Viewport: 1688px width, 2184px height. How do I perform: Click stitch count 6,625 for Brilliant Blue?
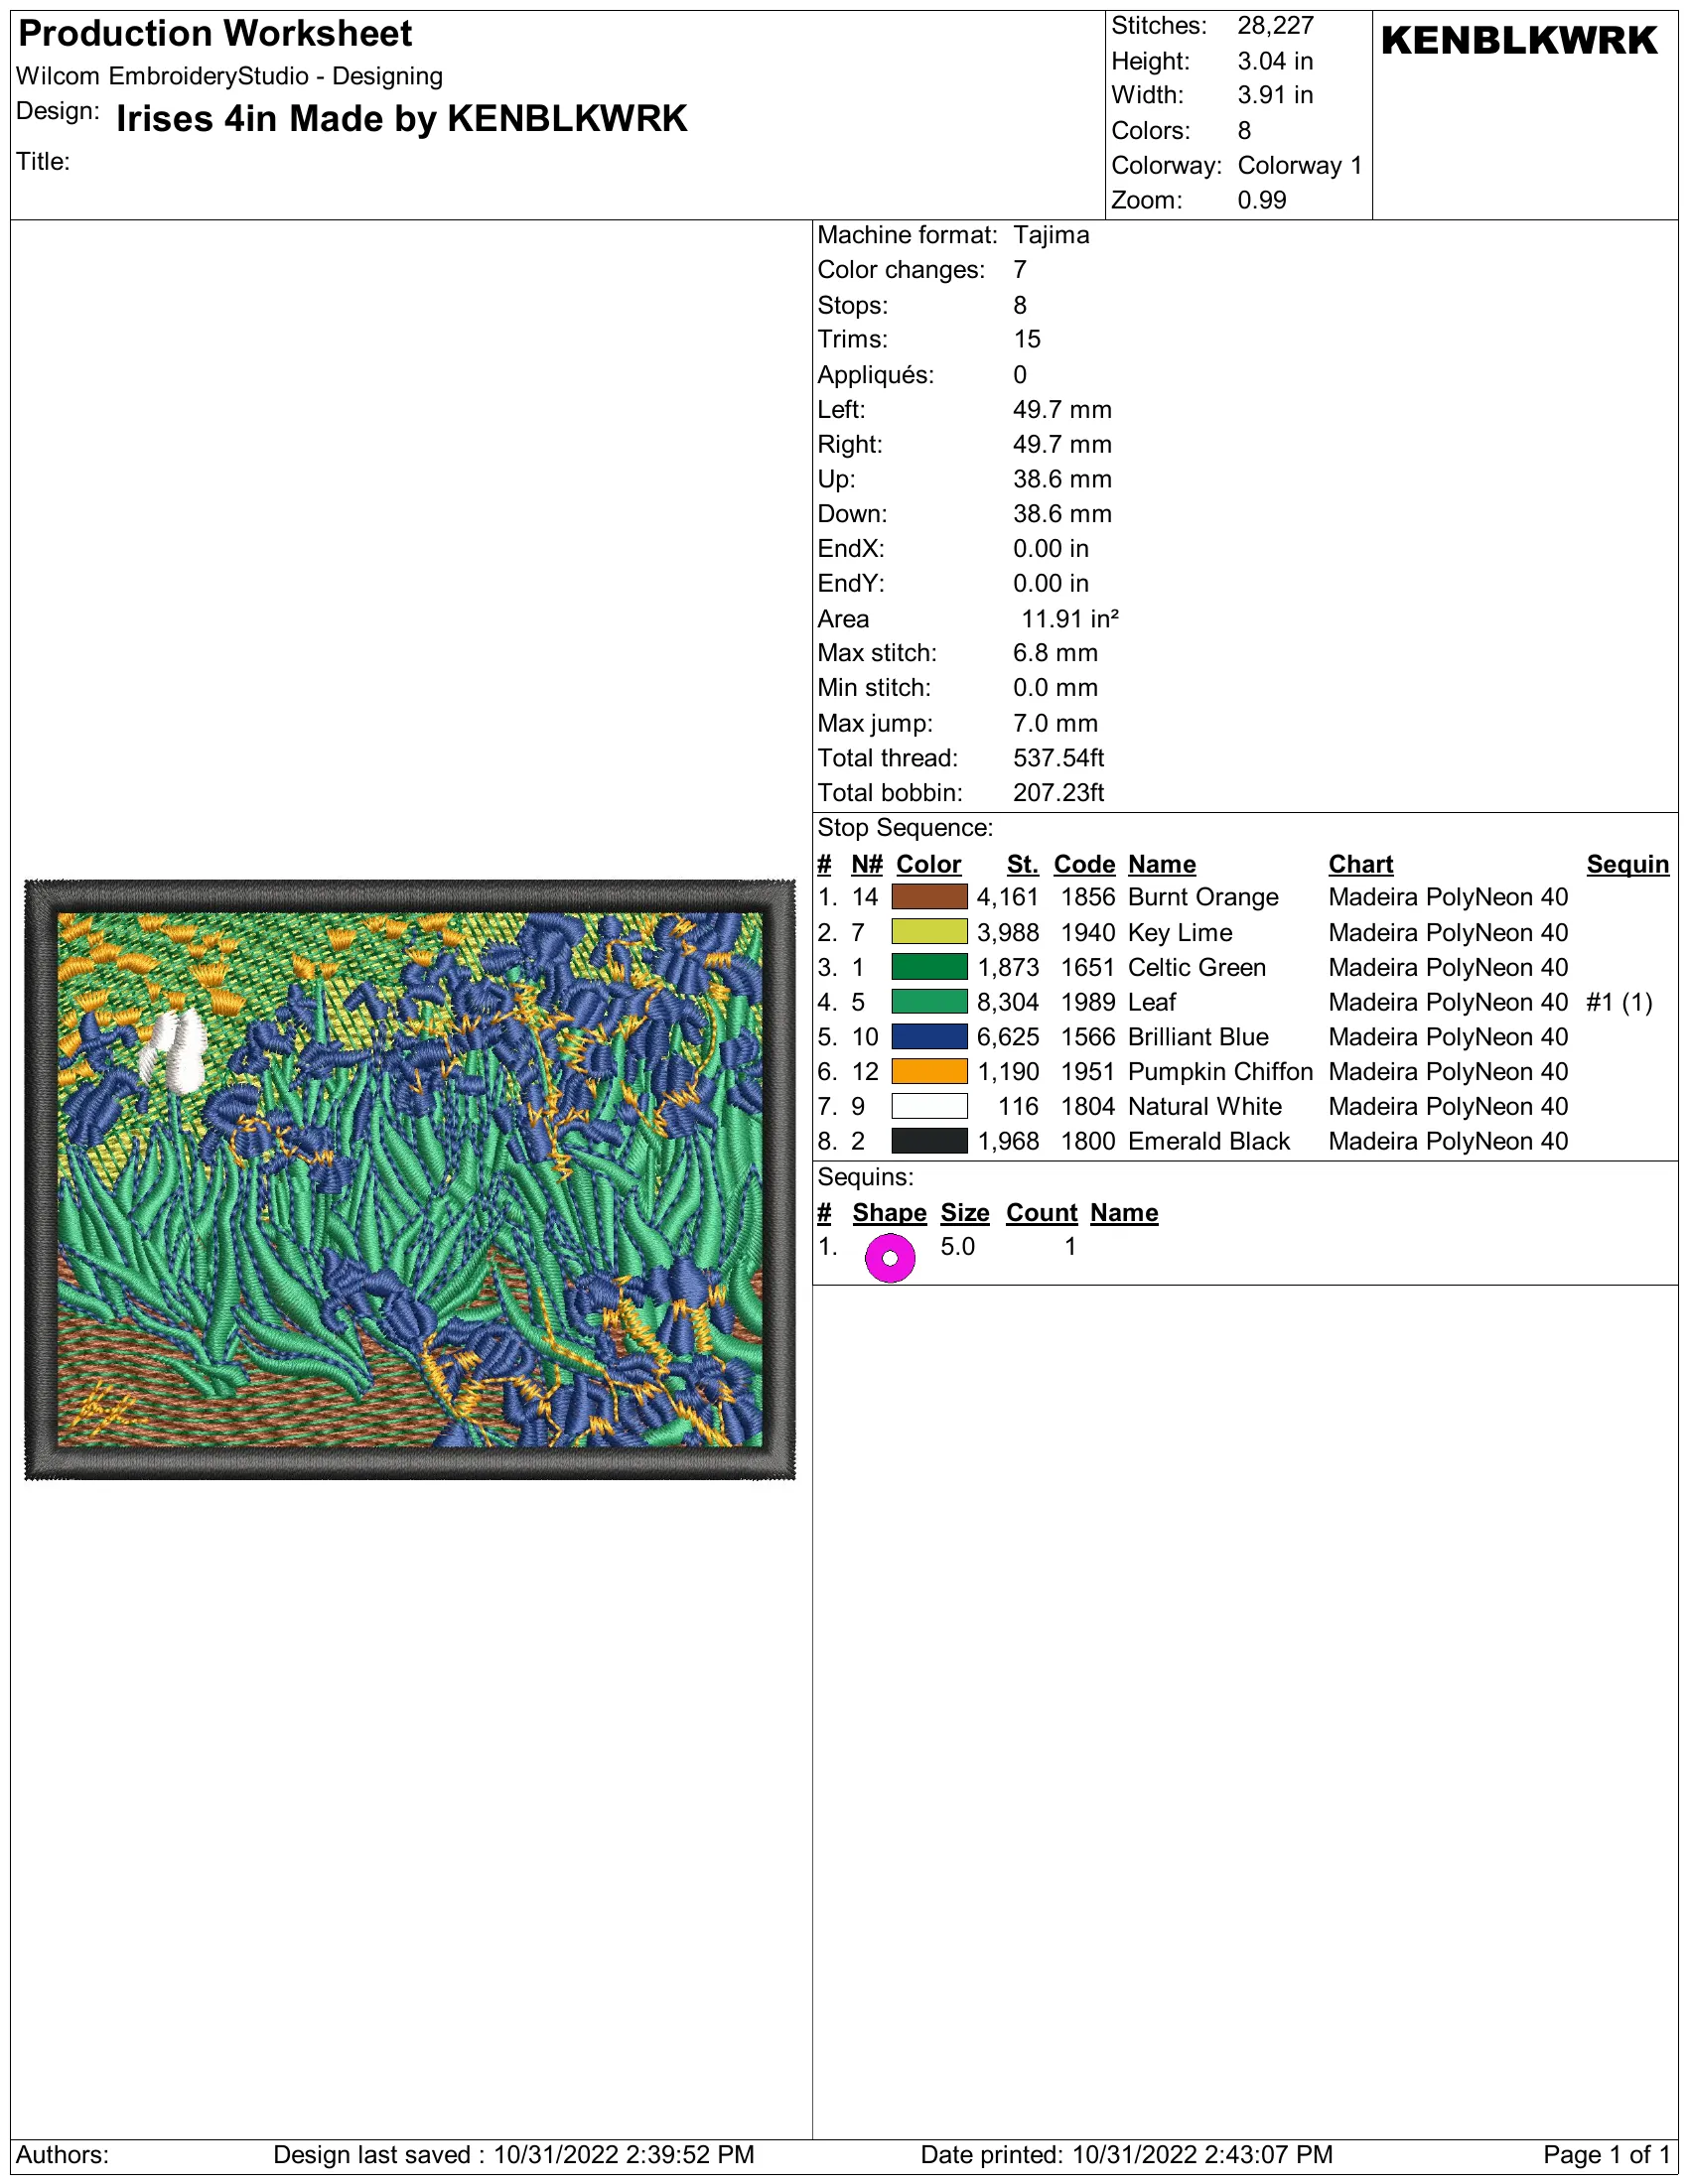(1008, 1037)
